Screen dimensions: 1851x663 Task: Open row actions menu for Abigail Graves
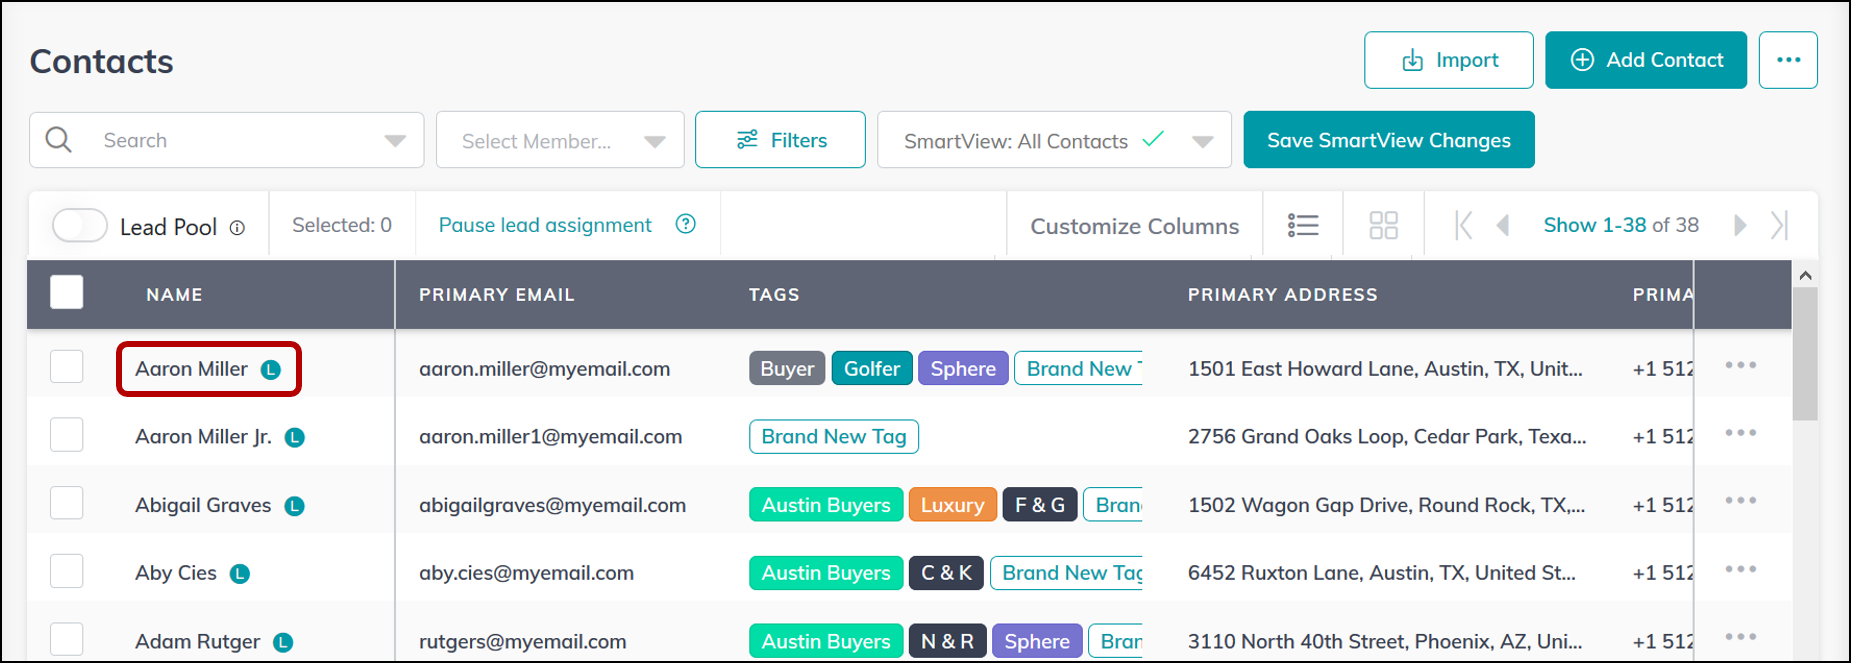click(1741, 500)
